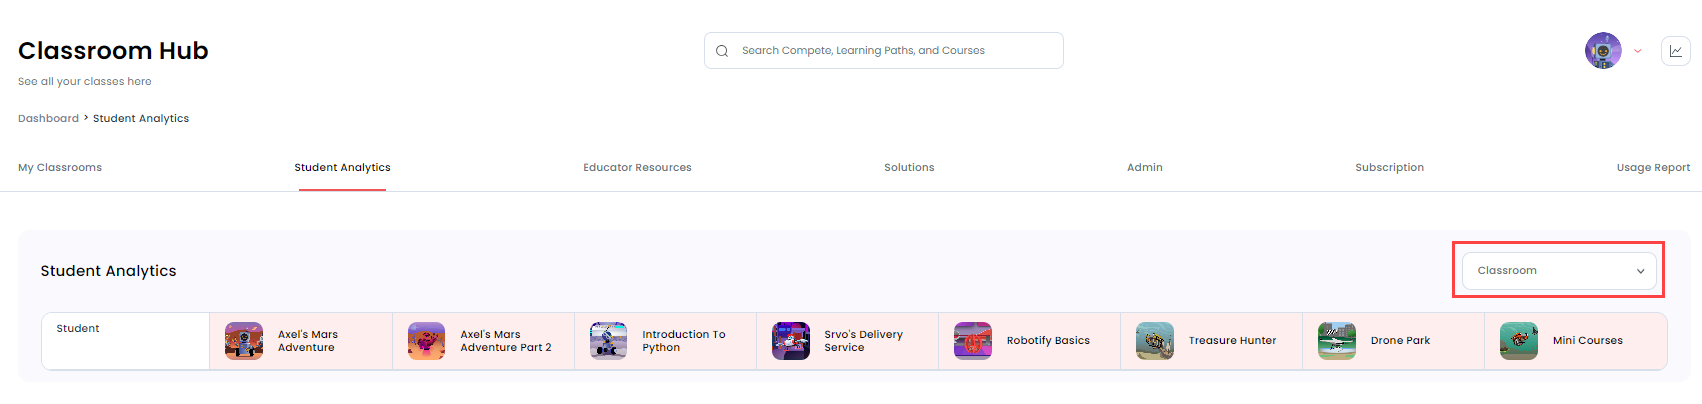Click the Axel's Mars Adventure Part 2 icon
Image resolution: width=1702 pixels, height=404 pixels.
pyautogui.click(x=426, y=341)
